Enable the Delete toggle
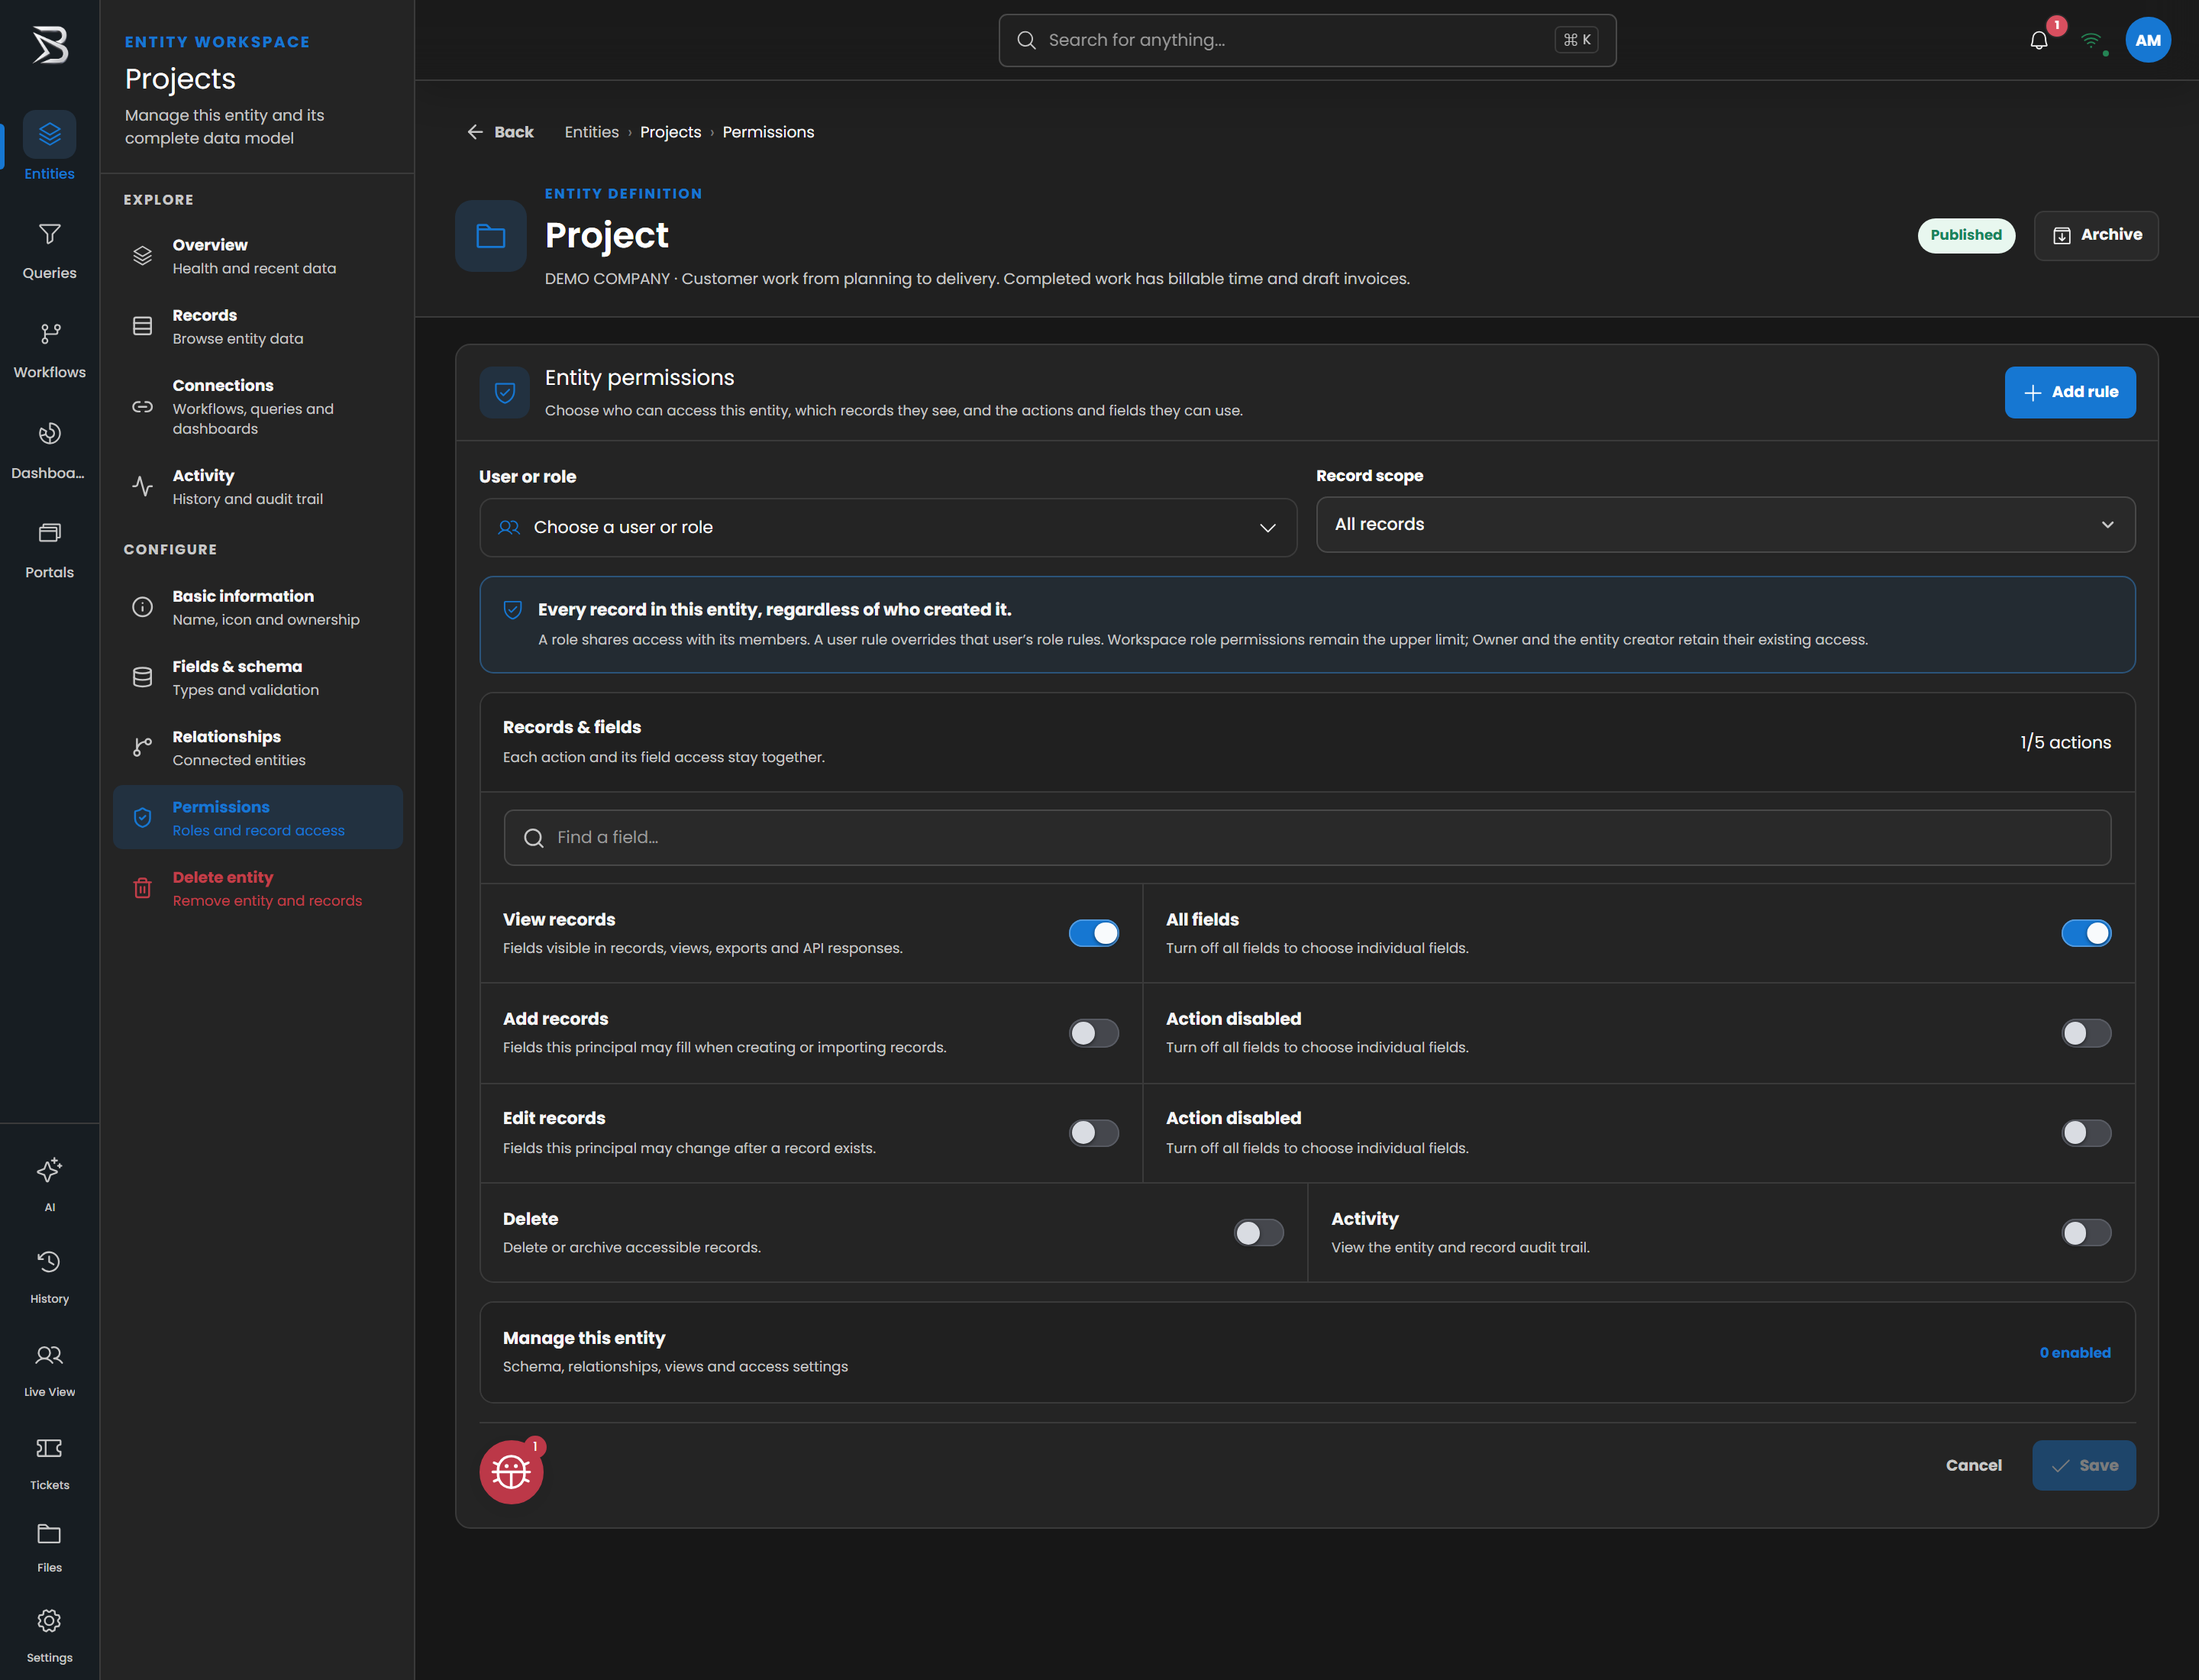The height and width of the screenshot is (1680, 2199). [1259, 1232]
